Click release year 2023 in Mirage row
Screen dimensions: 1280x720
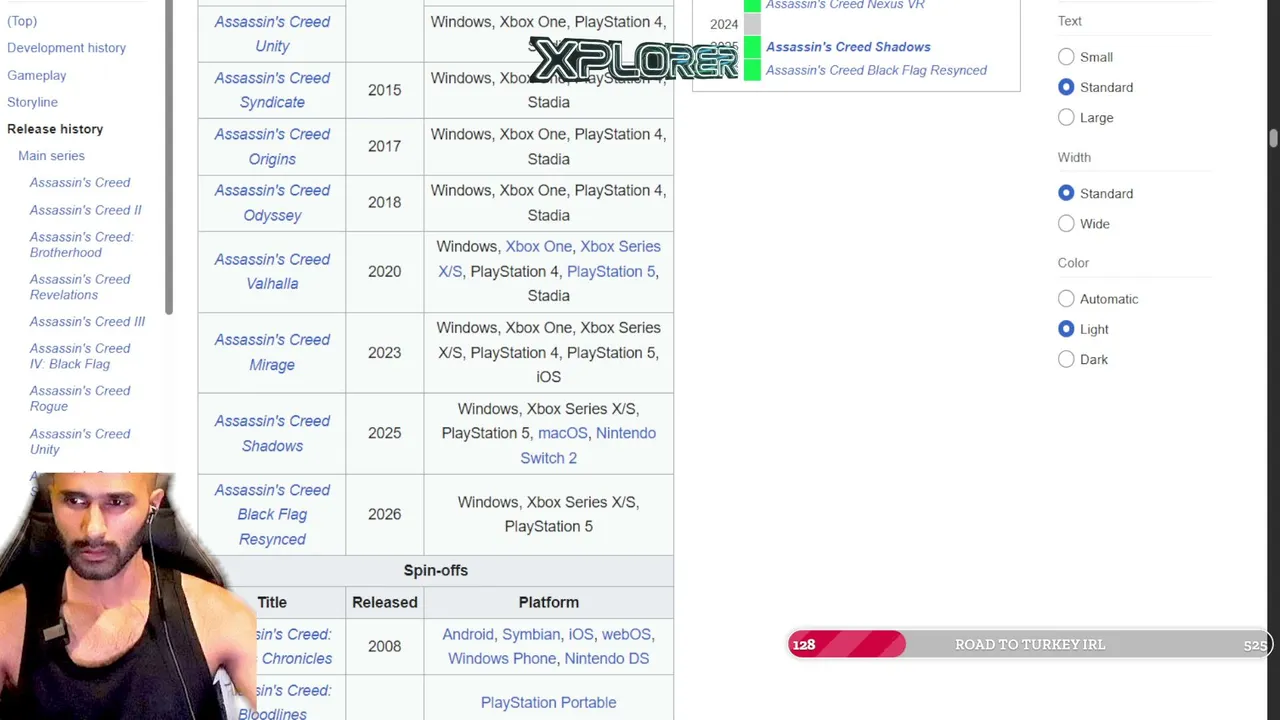click(x=384, y=352)
